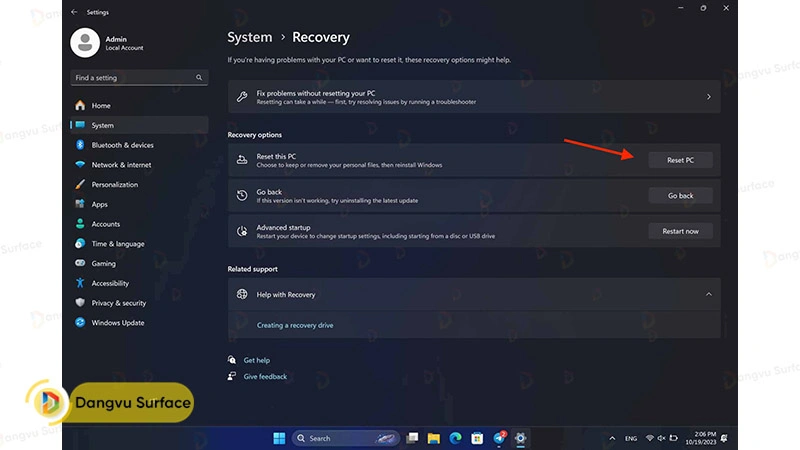Open Time & language settings
The image size is (800, 450).
click(117, 244)
